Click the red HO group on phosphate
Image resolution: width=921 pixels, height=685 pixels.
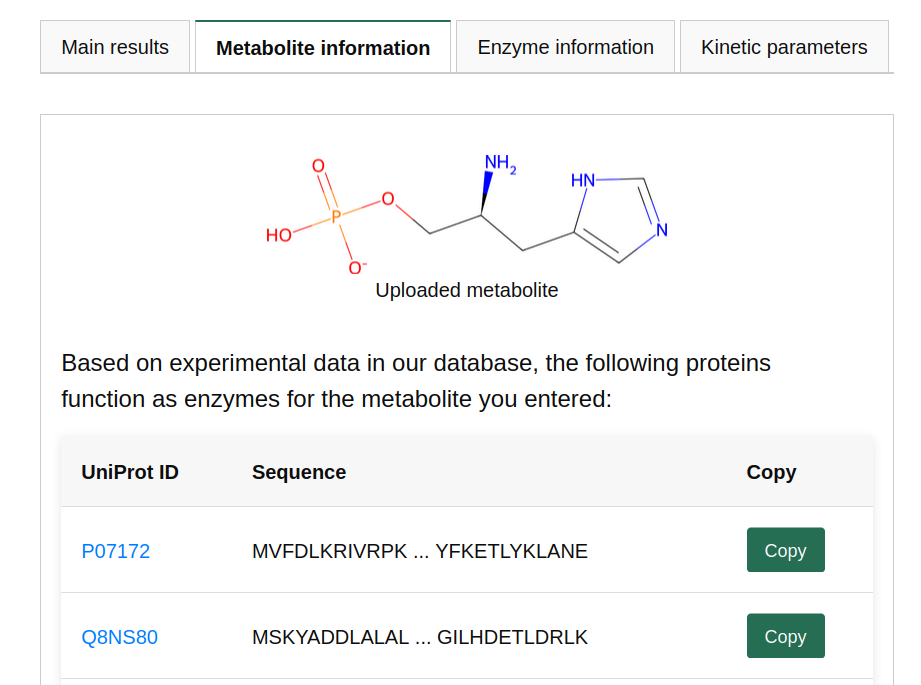coord(279,236)
